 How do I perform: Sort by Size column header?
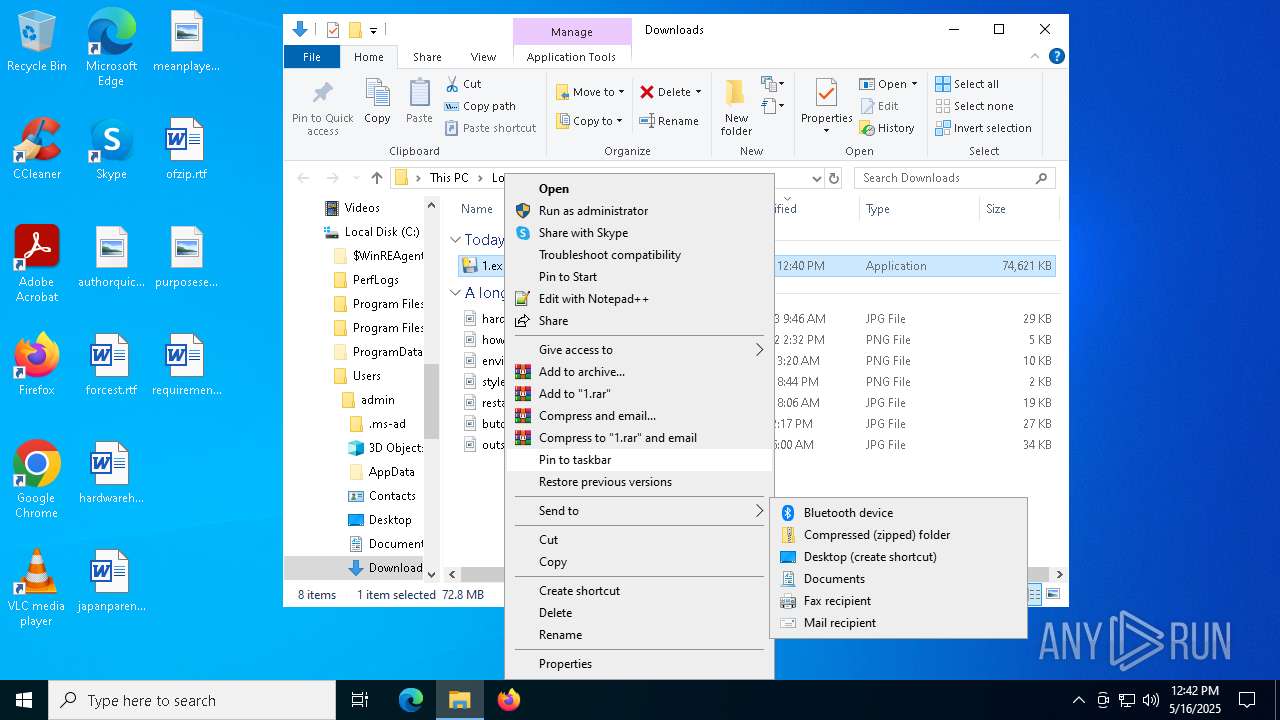click(1018, 209)
